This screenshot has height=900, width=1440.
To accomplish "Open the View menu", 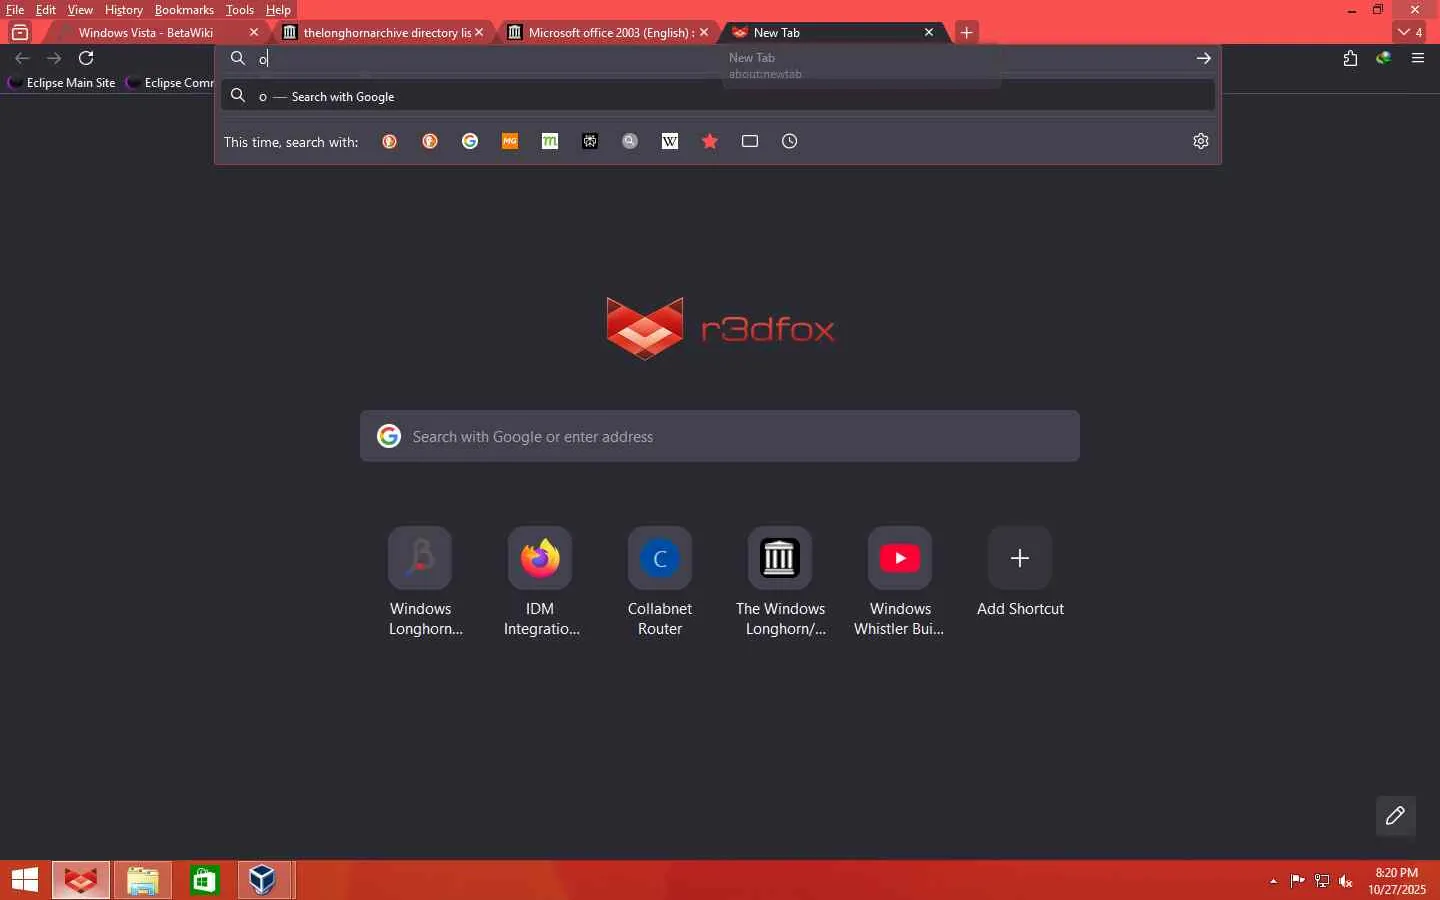I will pyautogui.click(x=80, y=10).
